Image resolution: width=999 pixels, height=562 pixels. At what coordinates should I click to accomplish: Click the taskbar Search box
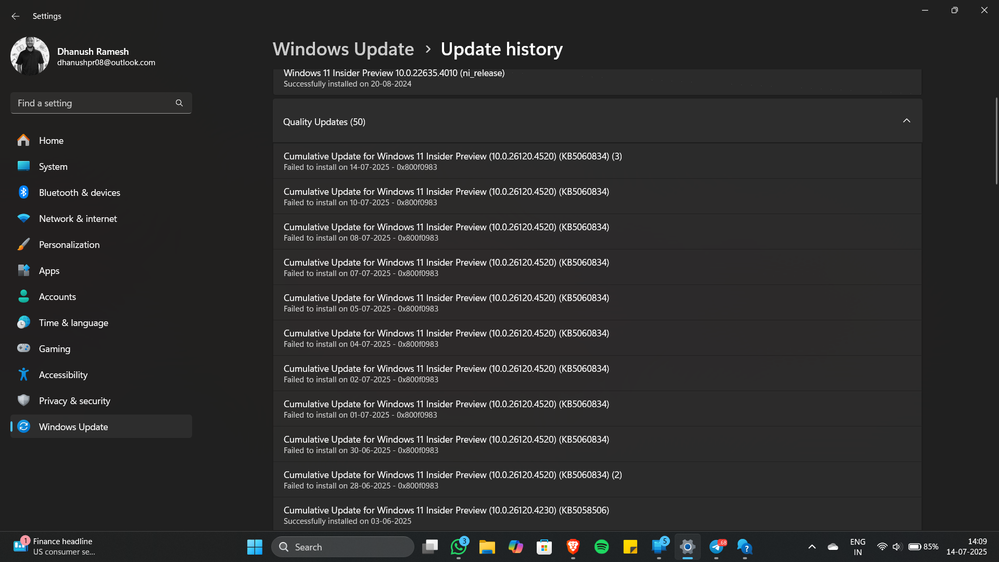click(343, 547)
